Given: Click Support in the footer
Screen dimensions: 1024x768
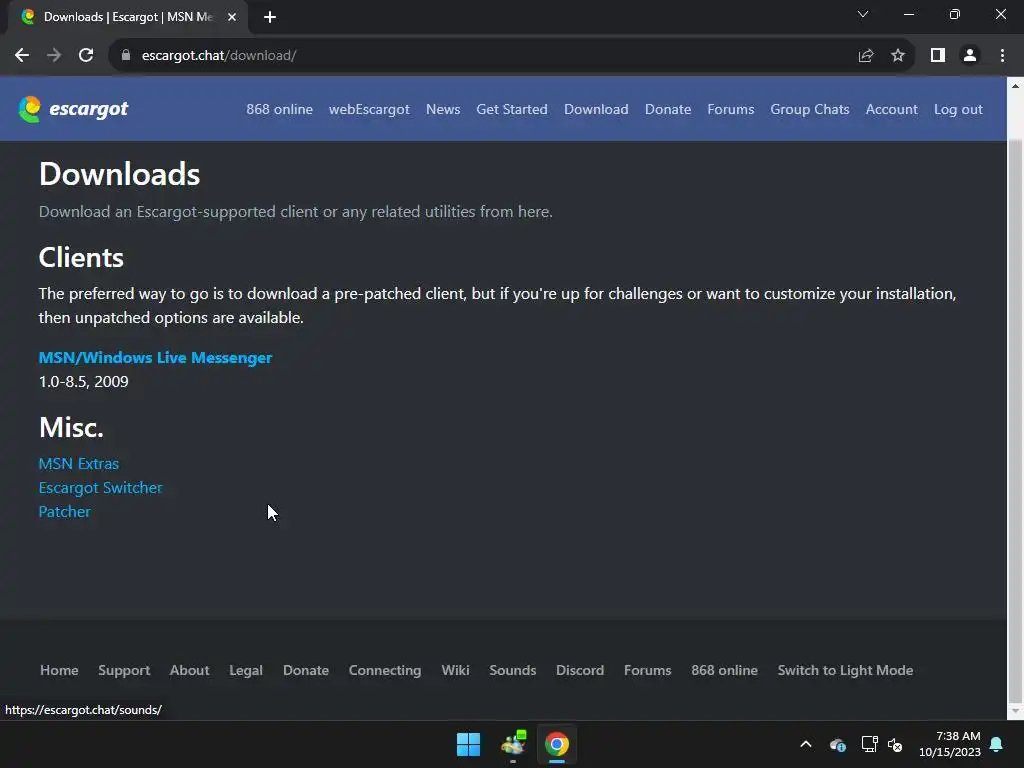Looking at the screenshot, I should click(x=124, y=670).
